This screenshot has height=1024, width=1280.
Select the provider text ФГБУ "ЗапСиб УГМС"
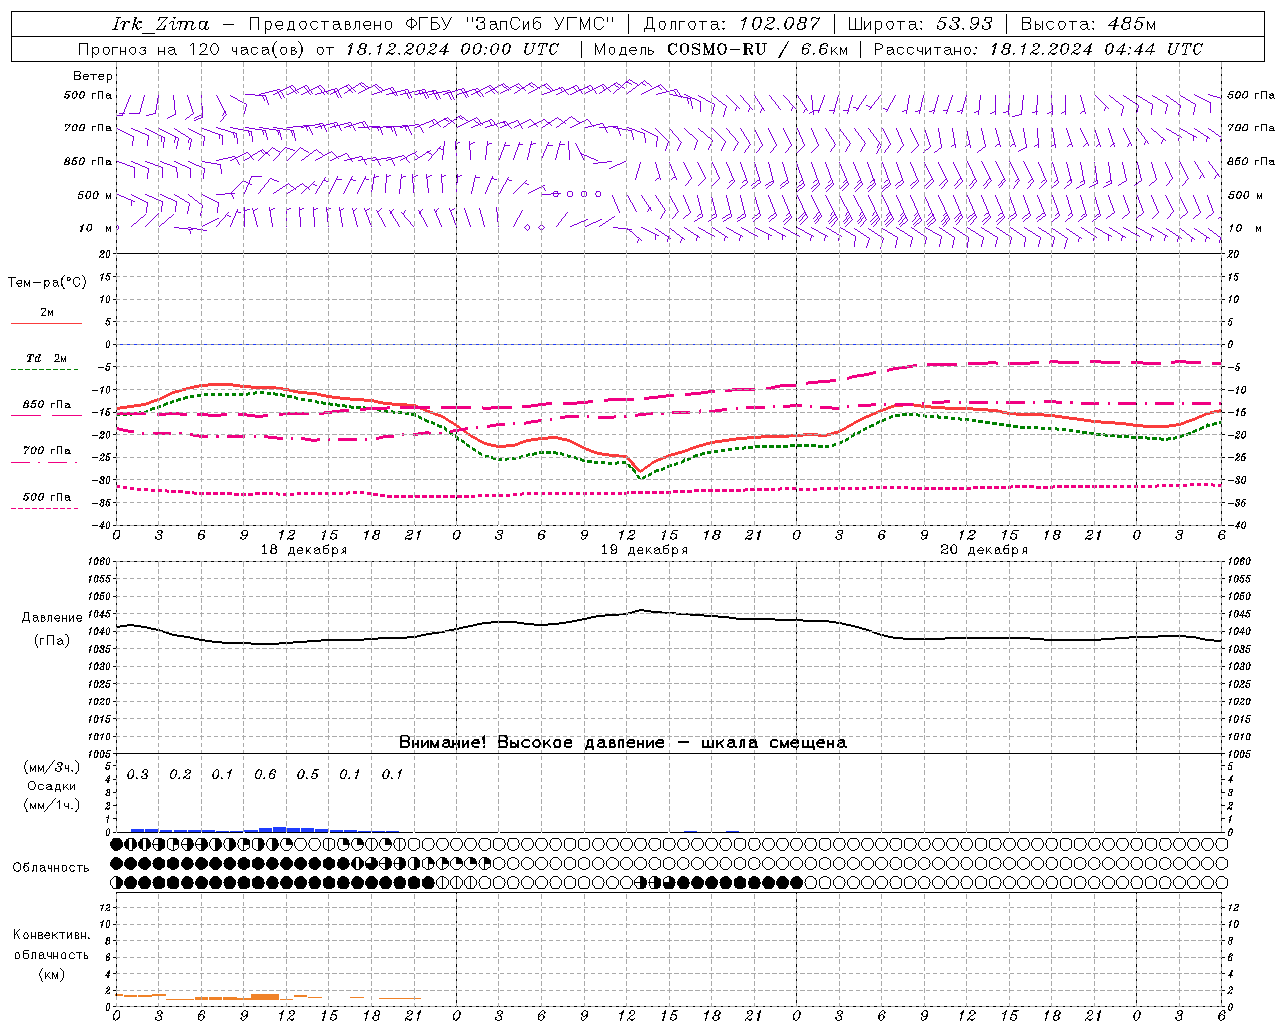click(x=509, y=24)
